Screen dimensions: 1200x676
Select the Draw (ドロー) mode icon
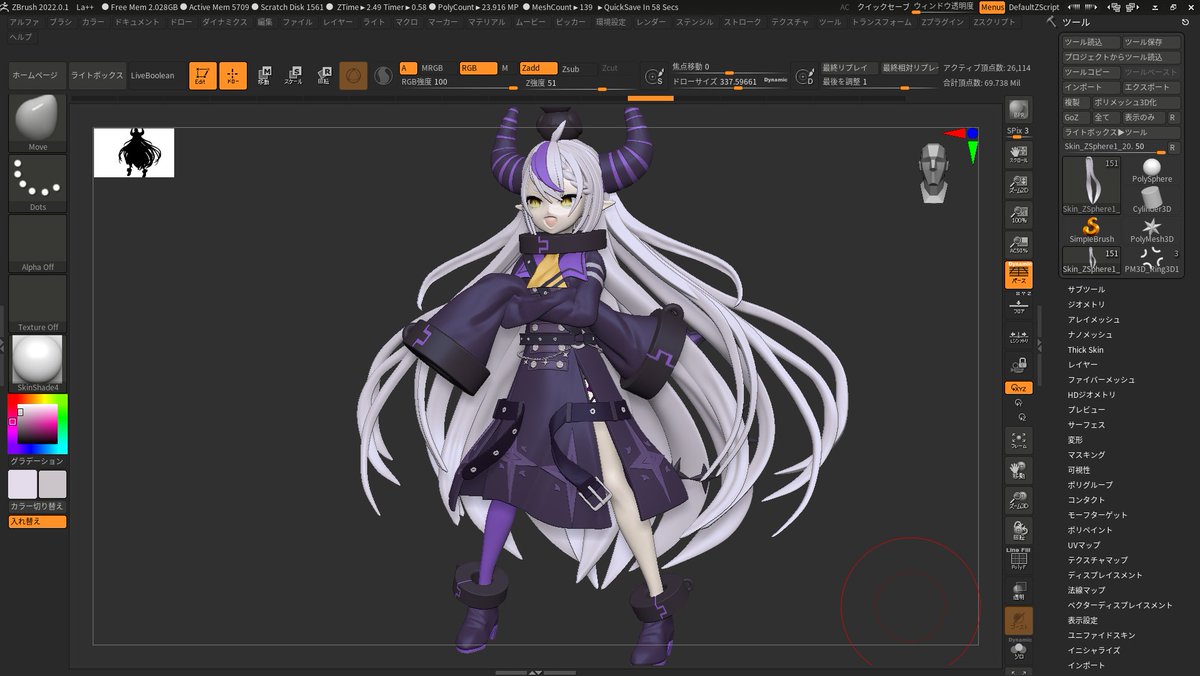click(233, 75)
